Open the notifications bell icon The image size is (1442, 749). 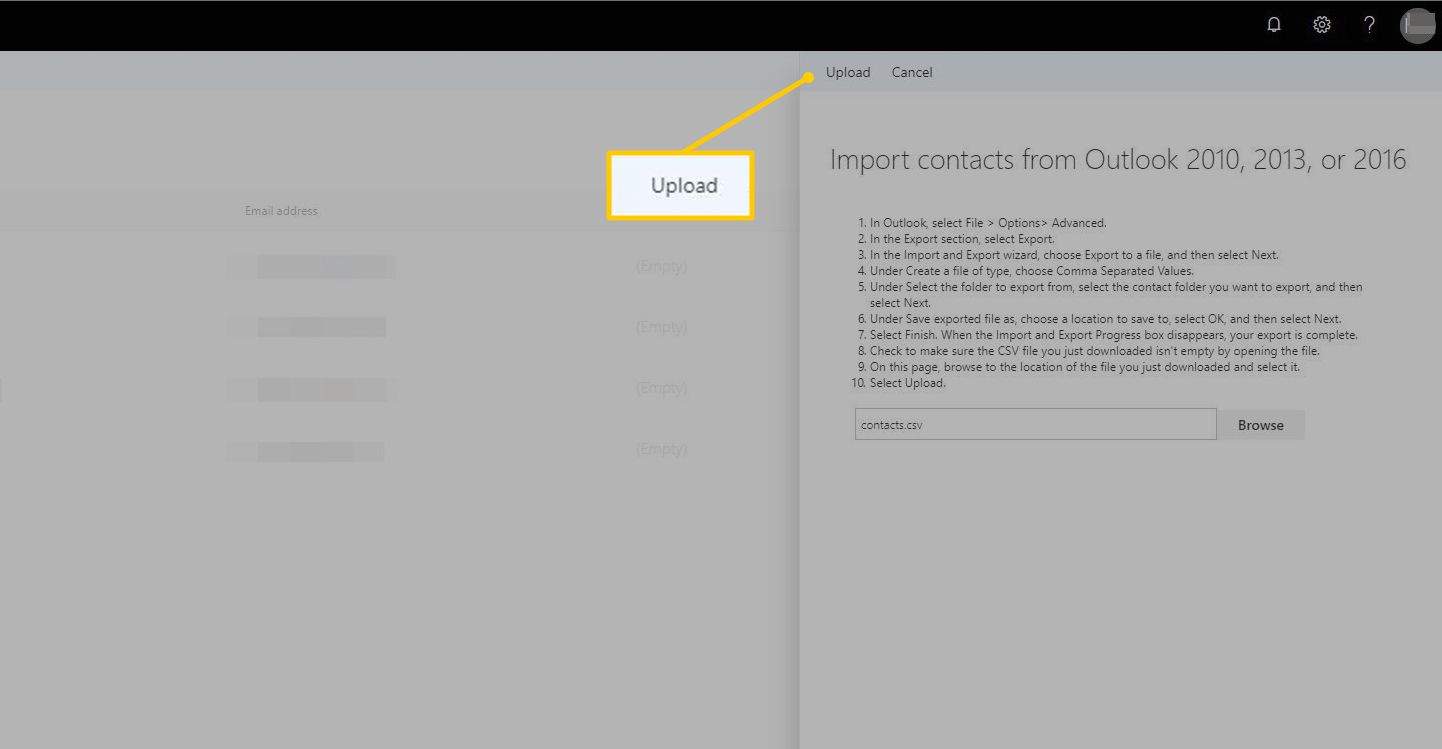coord(1274,25)
